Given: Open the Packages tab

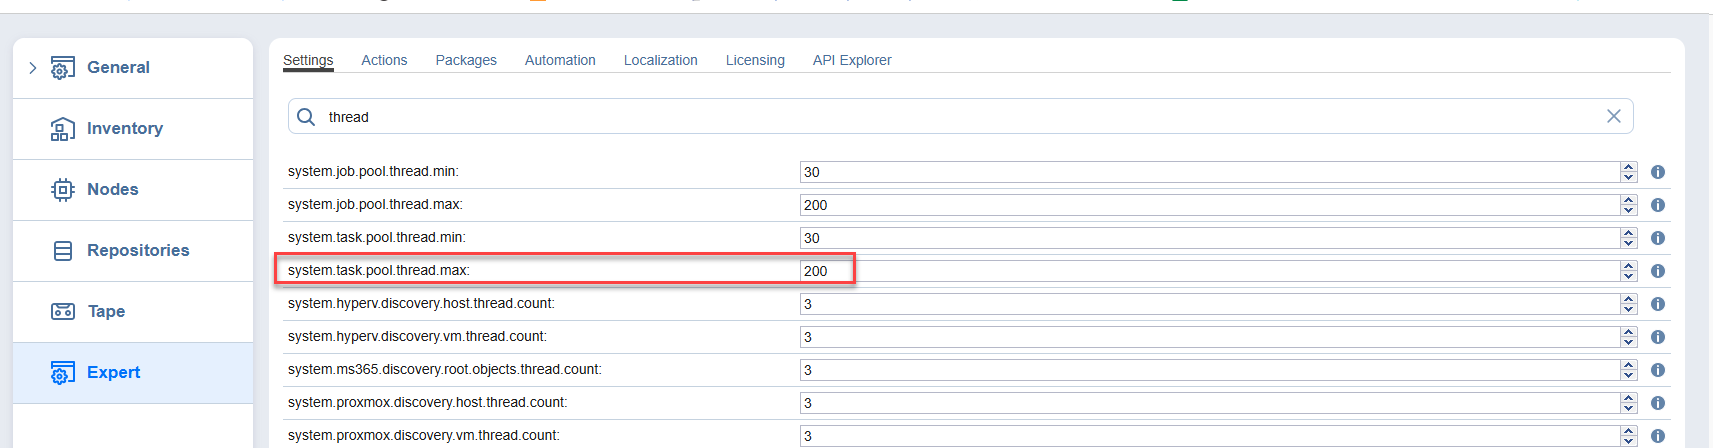Looking at the screenshot, I should [x=466, y=60].
